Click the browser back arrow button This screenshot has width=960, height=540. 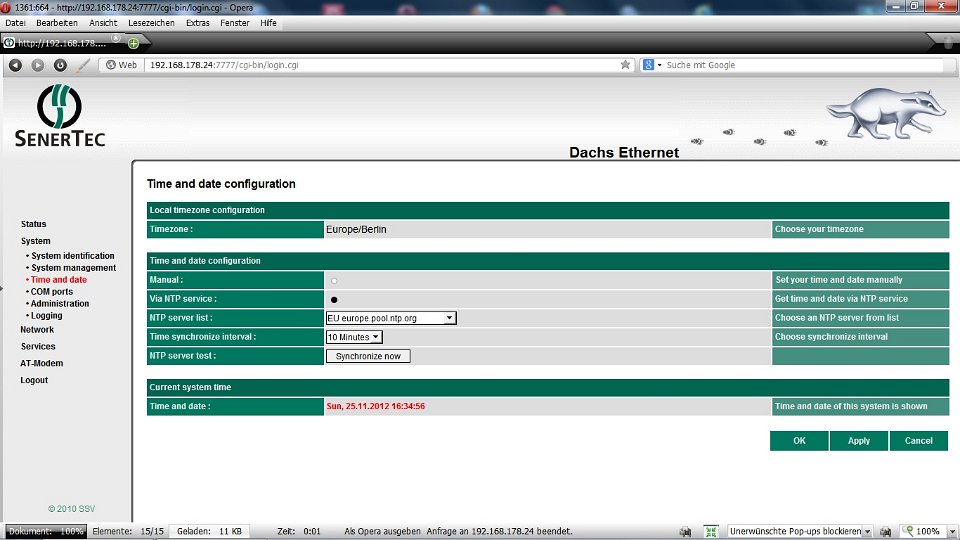pos(15,65)
